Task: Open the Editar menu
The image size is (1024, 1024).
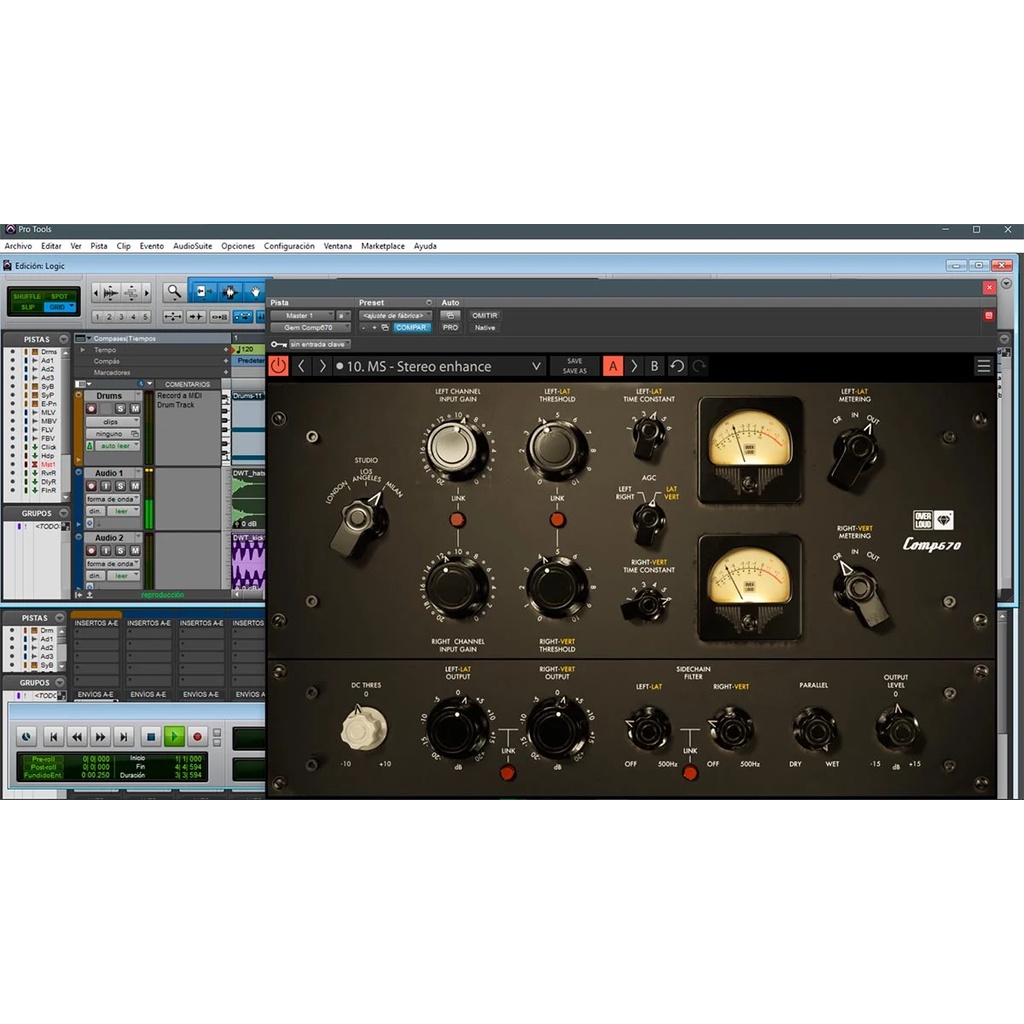Action: (51, 246)
